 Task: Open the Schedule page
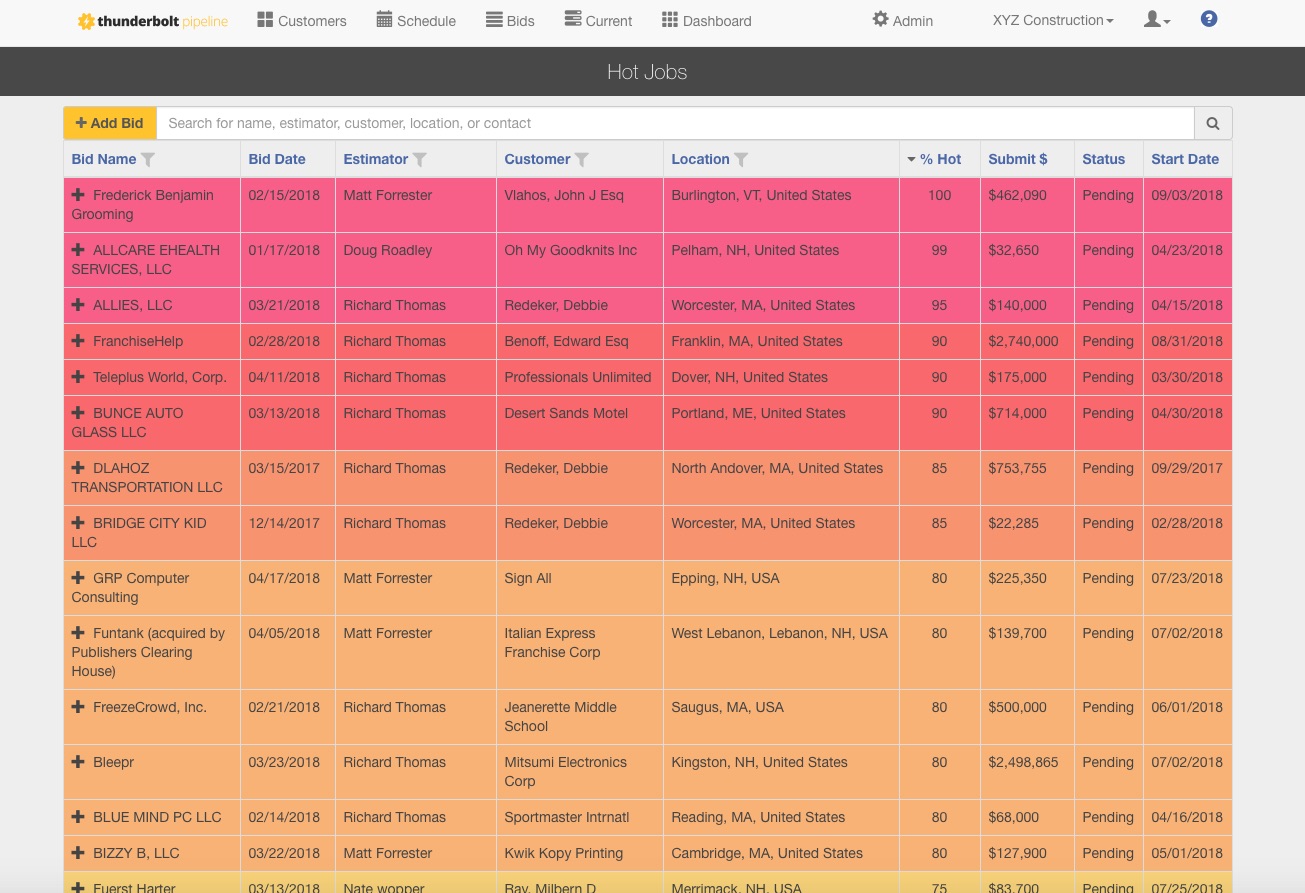click(416, 20)
